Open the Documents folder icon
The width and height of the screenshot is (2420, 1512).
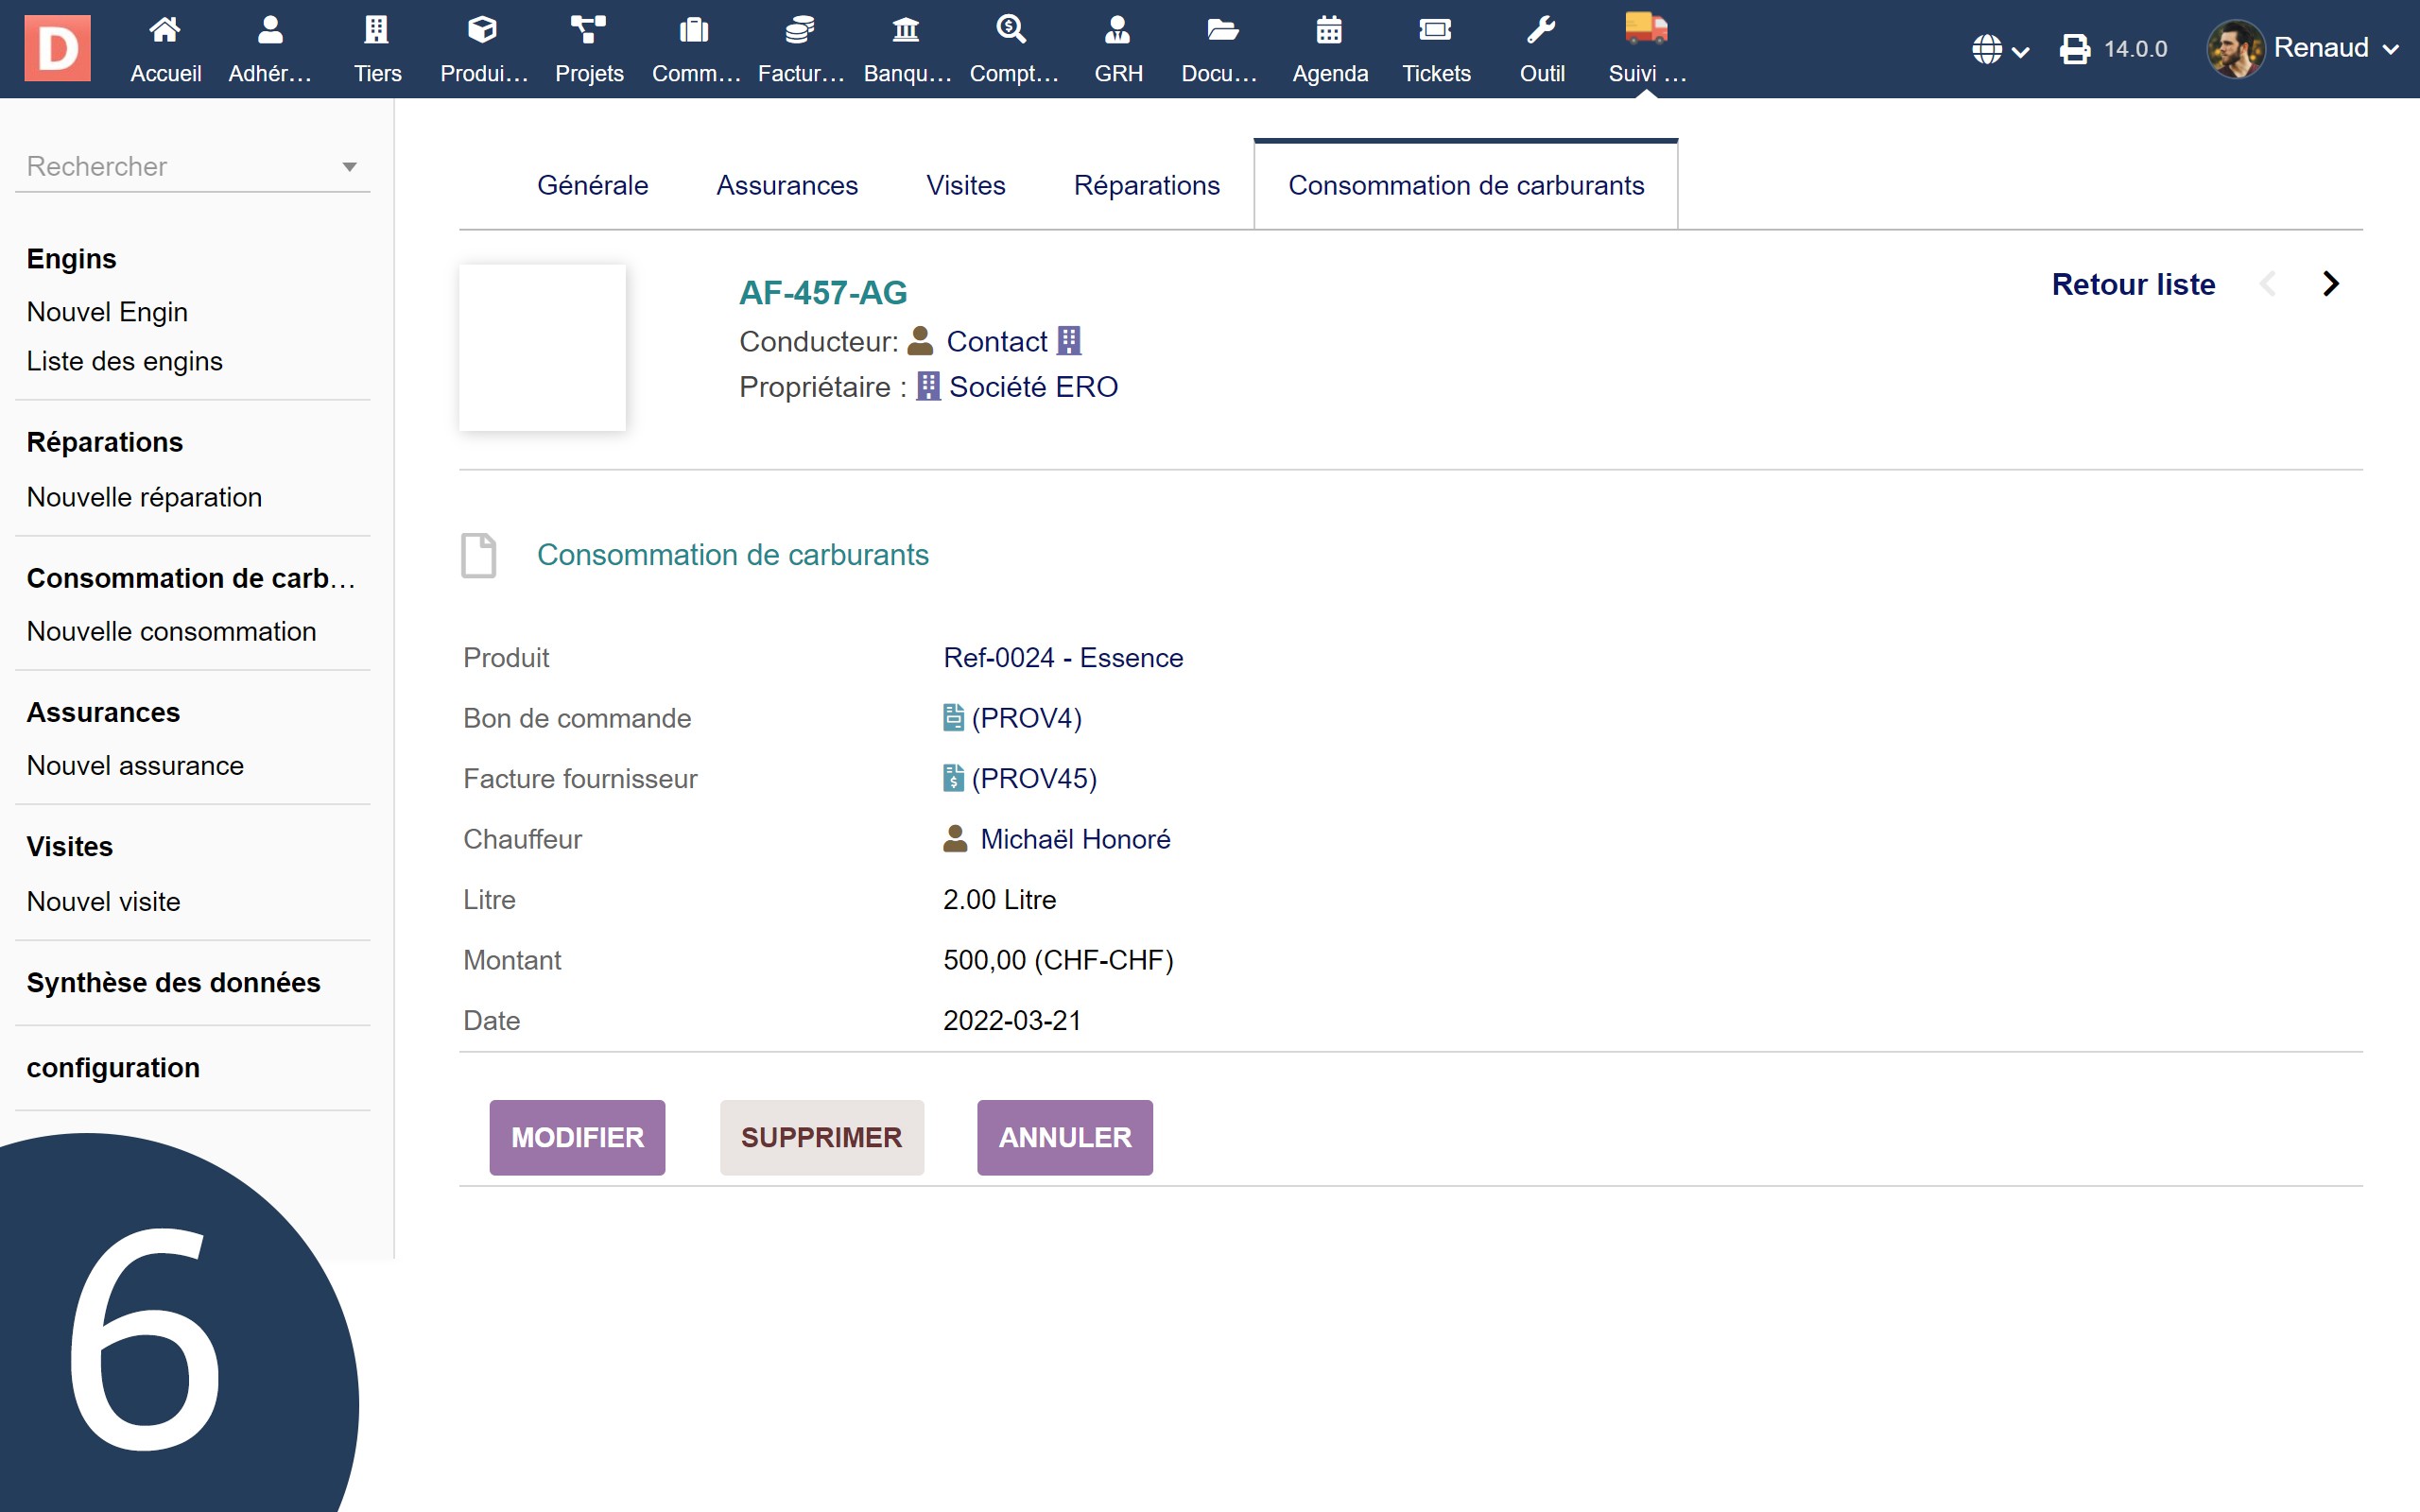[1223, 30]
